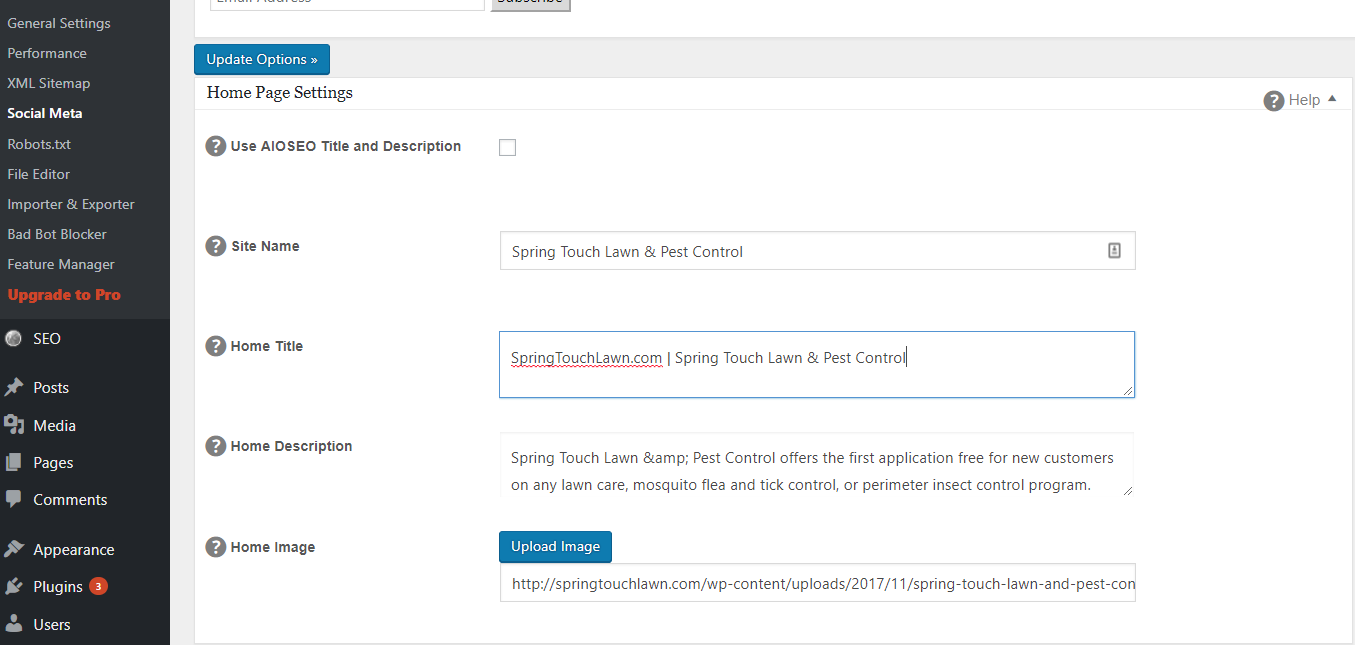Click the Help question mark icon in panel header
This screenshot has height=645, width=1355.
click(x=1273, y=101)
